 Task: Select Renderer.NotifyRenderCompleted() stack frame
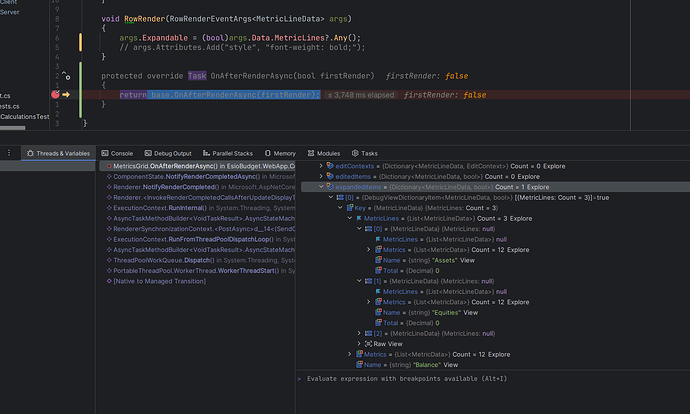click(x=197, y=187)
